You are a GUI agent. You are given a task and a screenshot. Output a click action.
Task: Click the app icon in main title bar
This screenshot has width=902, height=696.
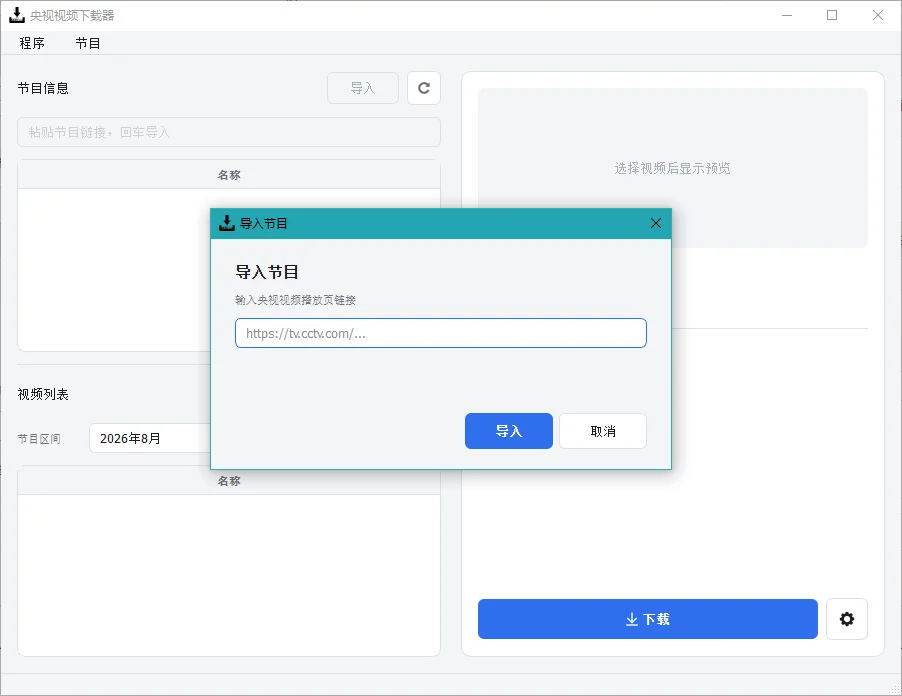point(17,15)
